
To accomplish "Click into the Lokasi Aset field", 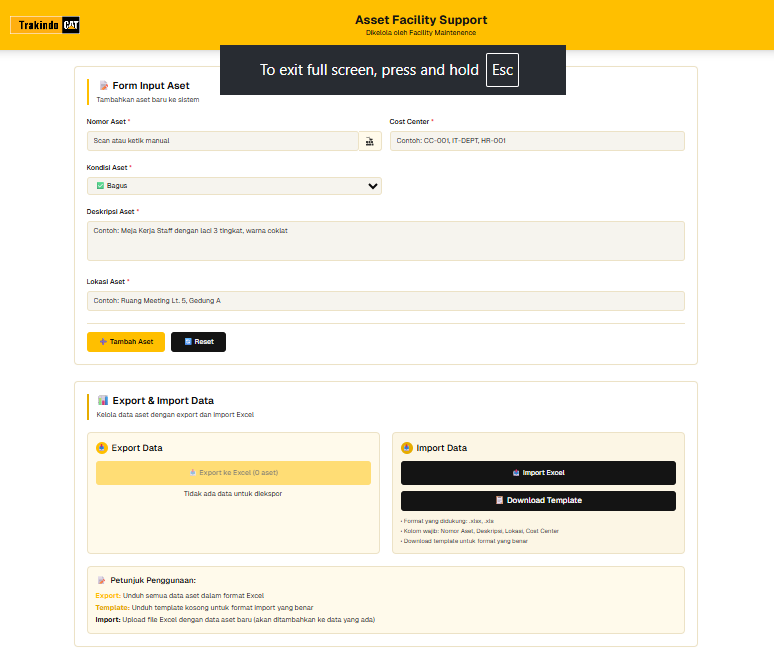I will point(386,301).
